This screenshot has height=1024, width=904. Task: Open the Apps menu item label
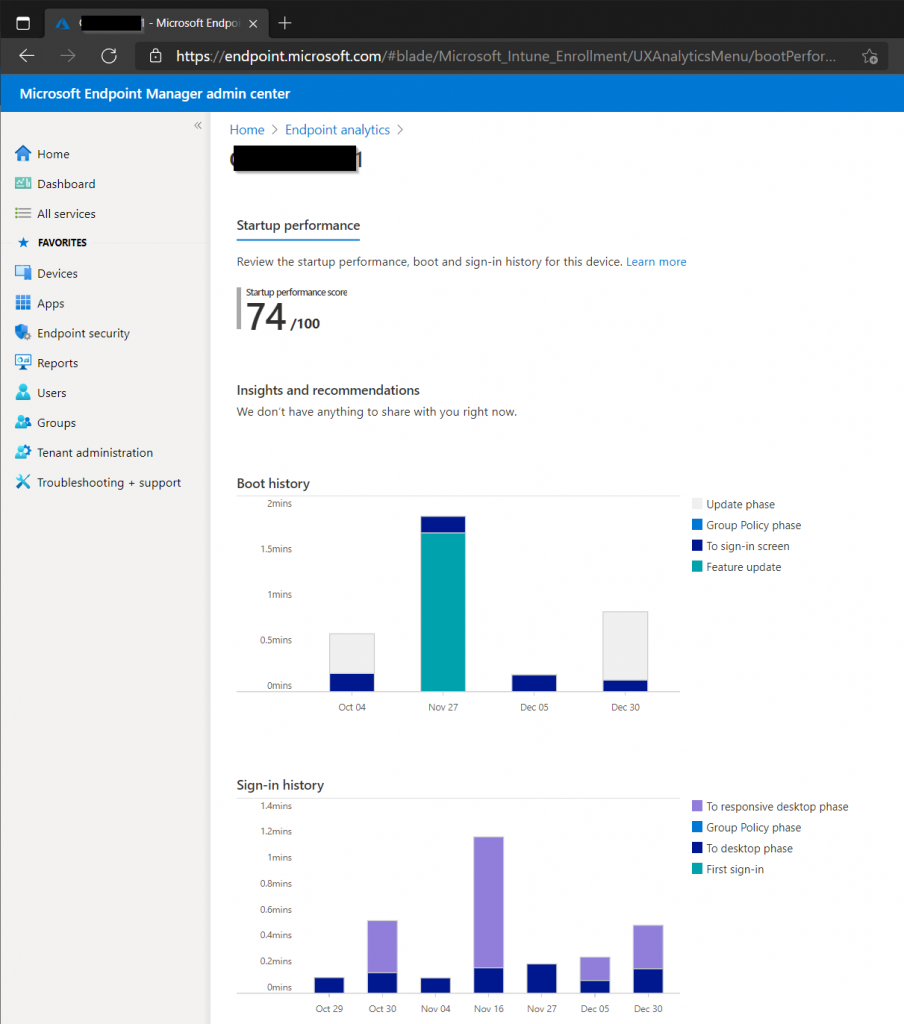click(50, 304)
